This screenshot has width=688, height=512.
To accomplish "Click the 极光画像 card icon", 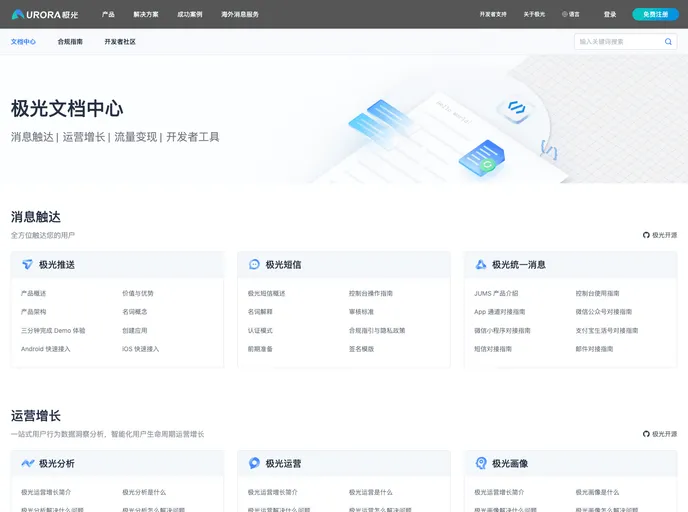I will tap(481, 463).
